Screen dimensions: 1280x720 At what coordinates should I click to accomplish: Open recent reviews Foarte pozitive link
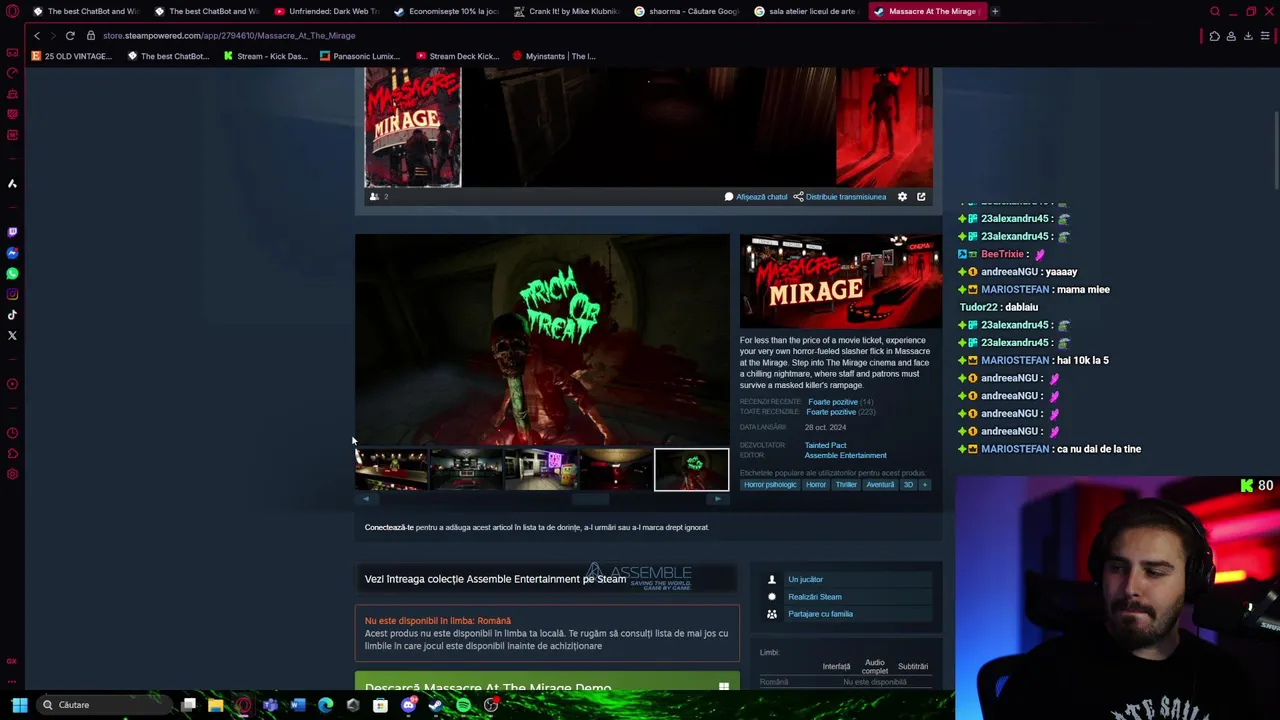832,402
